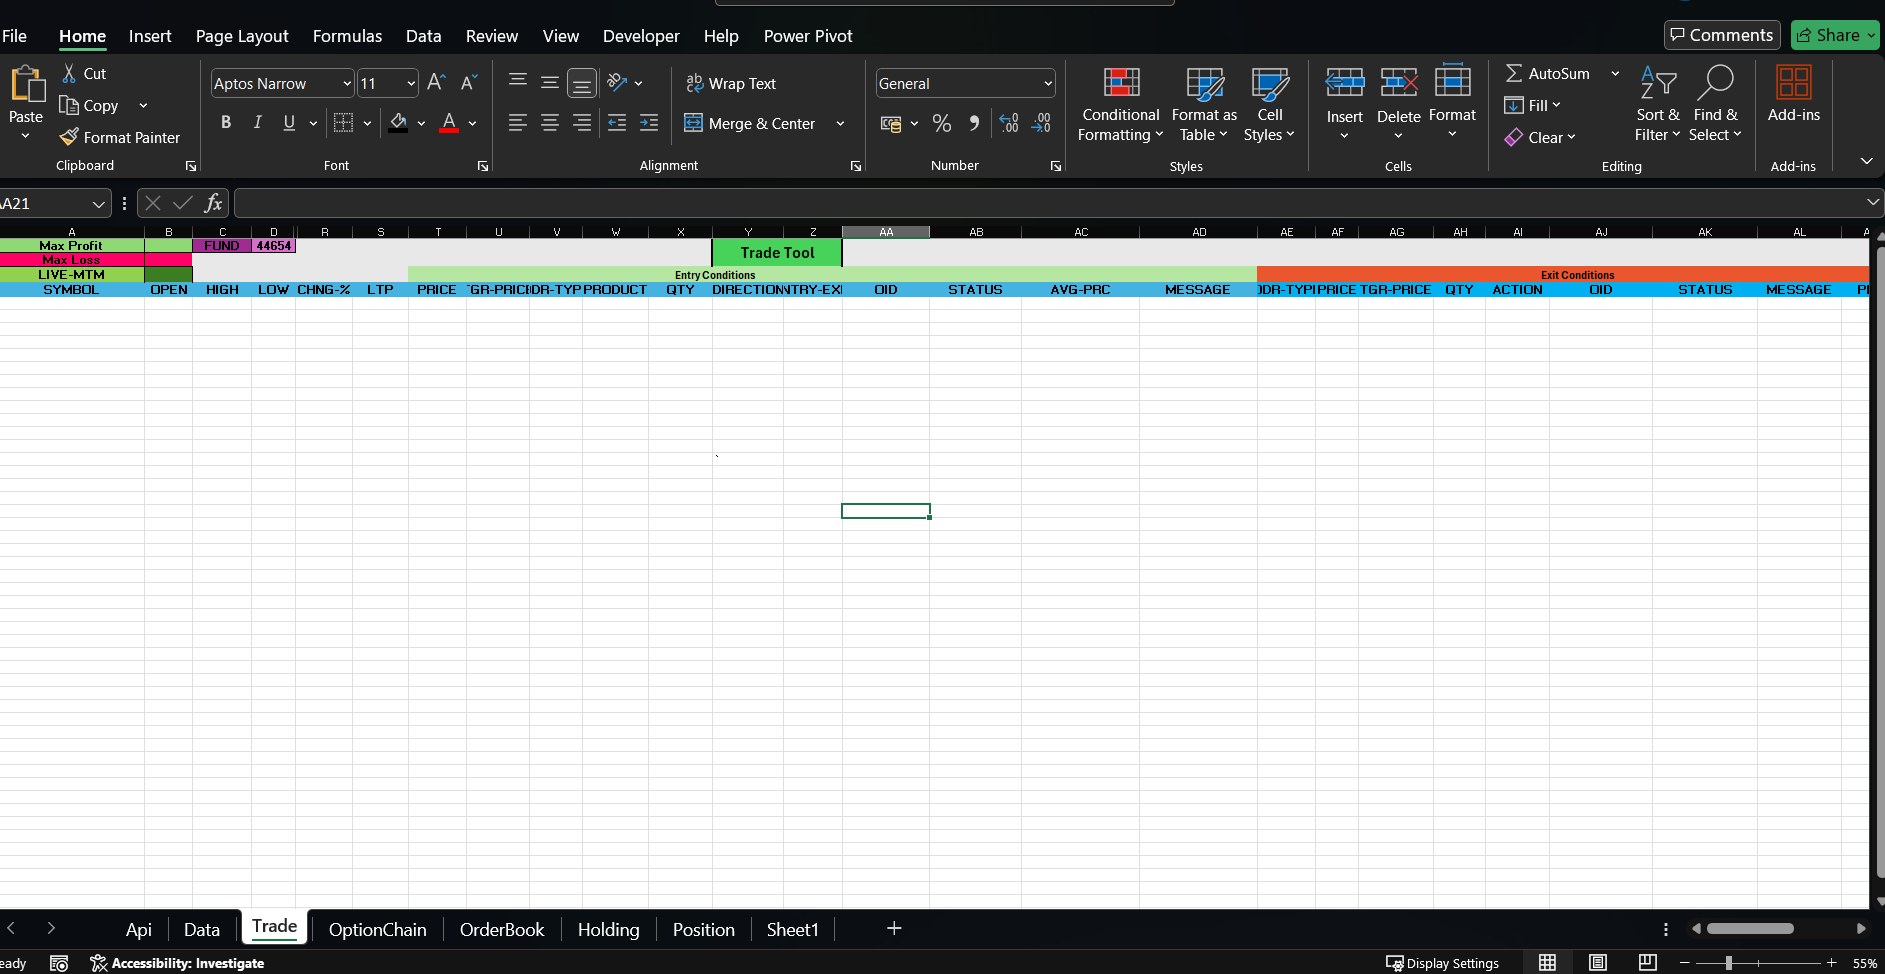Open the font size dropdown
This screenshot has height=974, width=1885.
click(411, 83)
